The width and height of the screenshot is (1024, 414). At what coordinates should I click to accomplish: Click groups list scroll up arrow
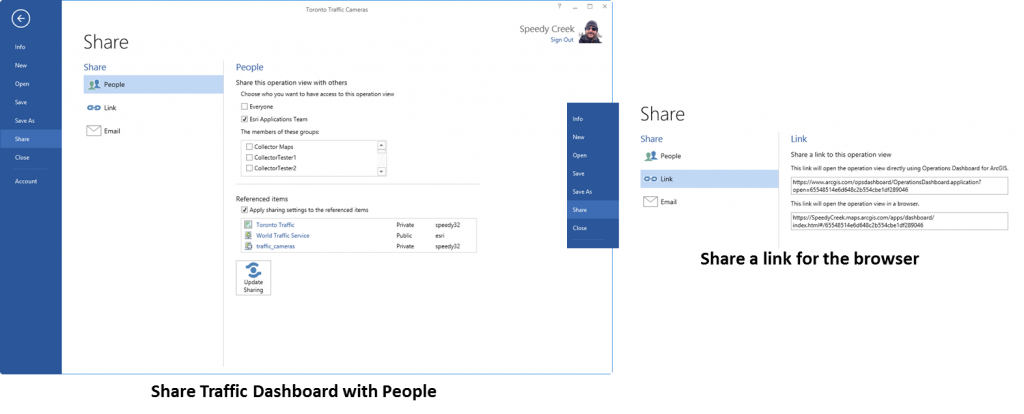(x=381, y=146)
